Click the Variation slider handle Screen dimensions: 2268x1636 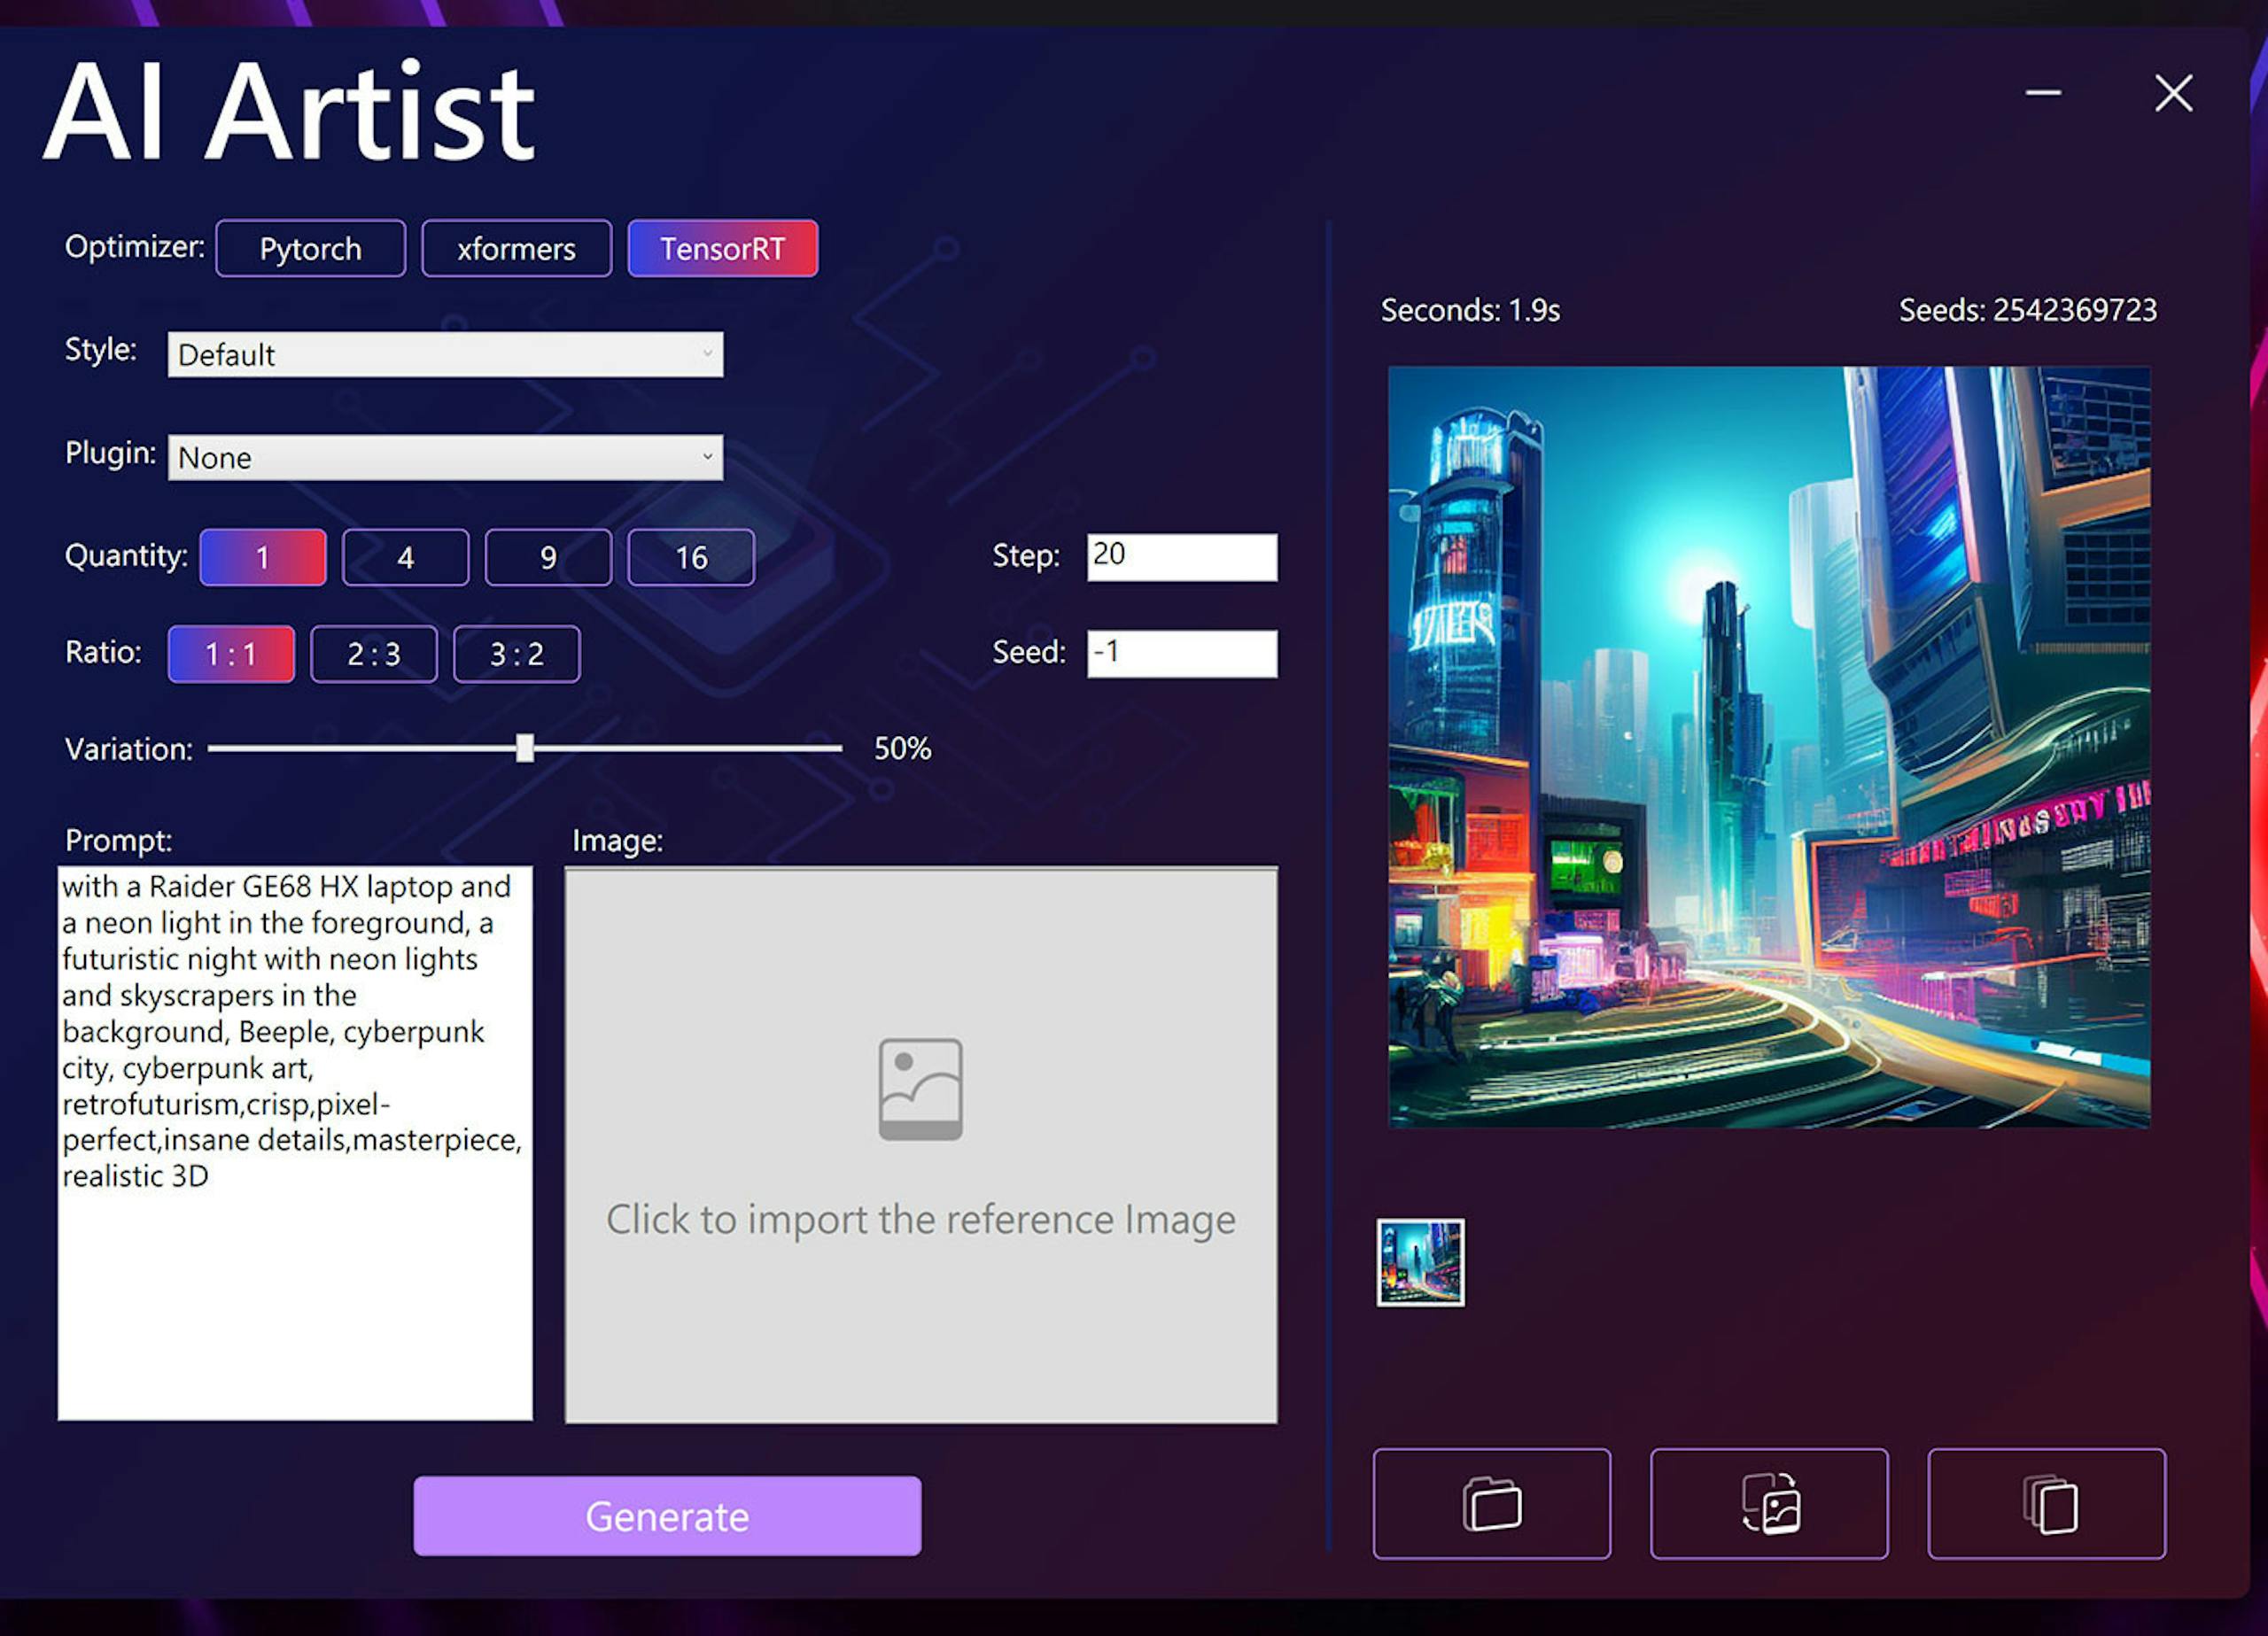(x=525, y=748)
